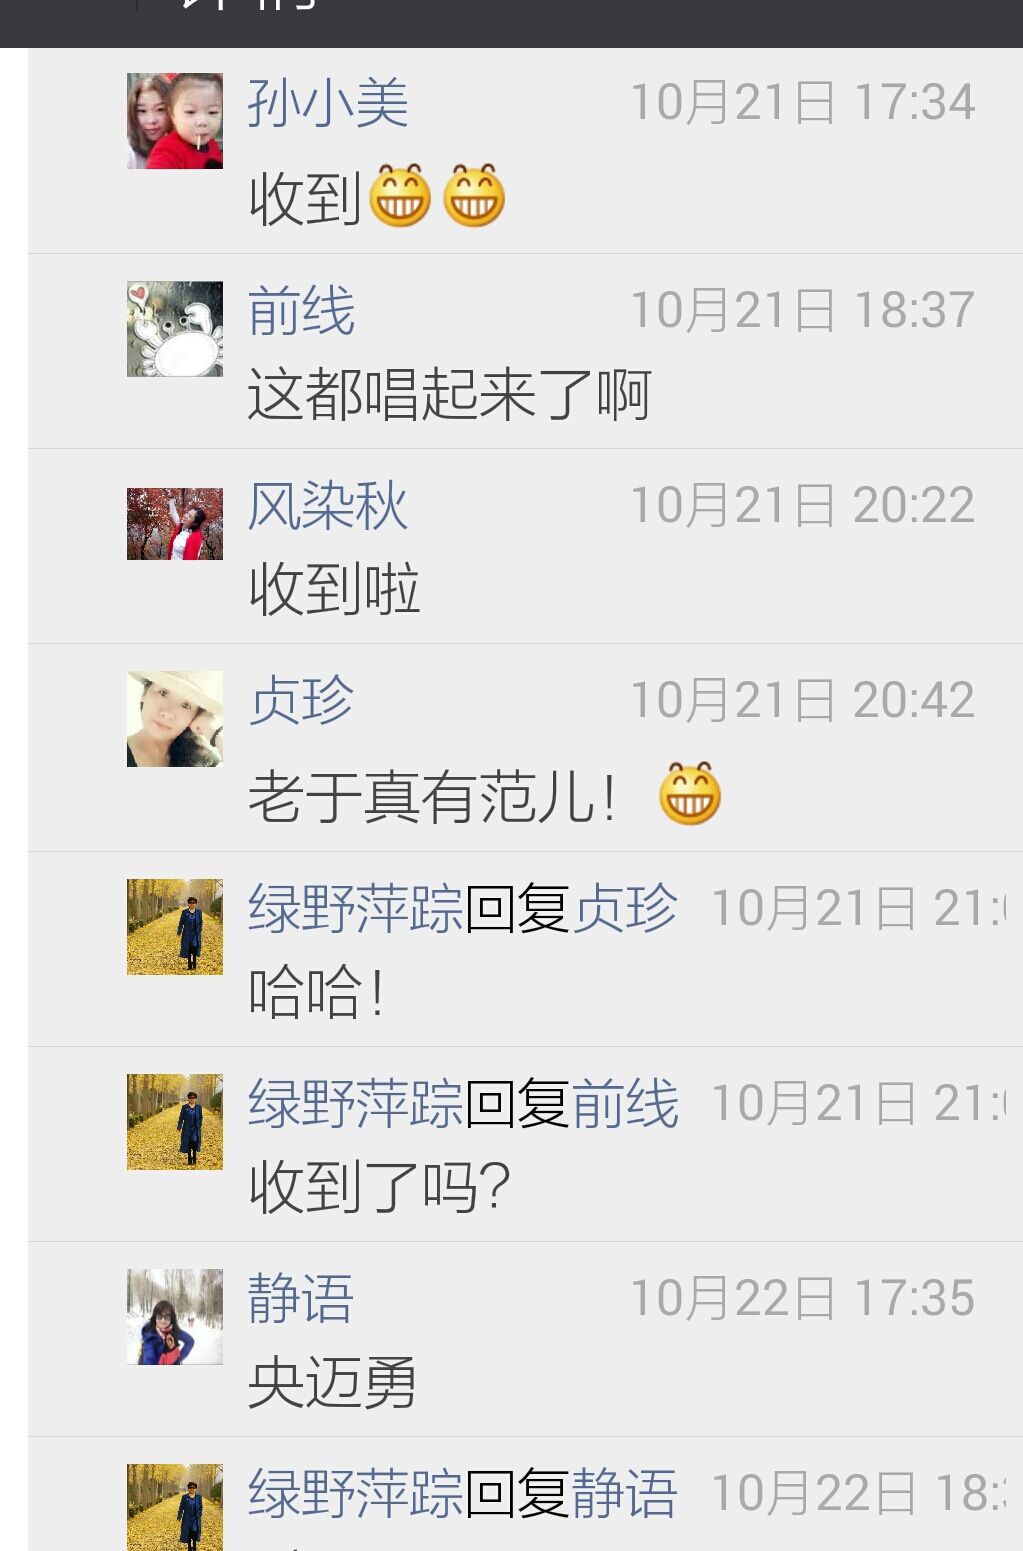Open the username 孙小美
The image size is (1023, 1551).
(328, 103)
